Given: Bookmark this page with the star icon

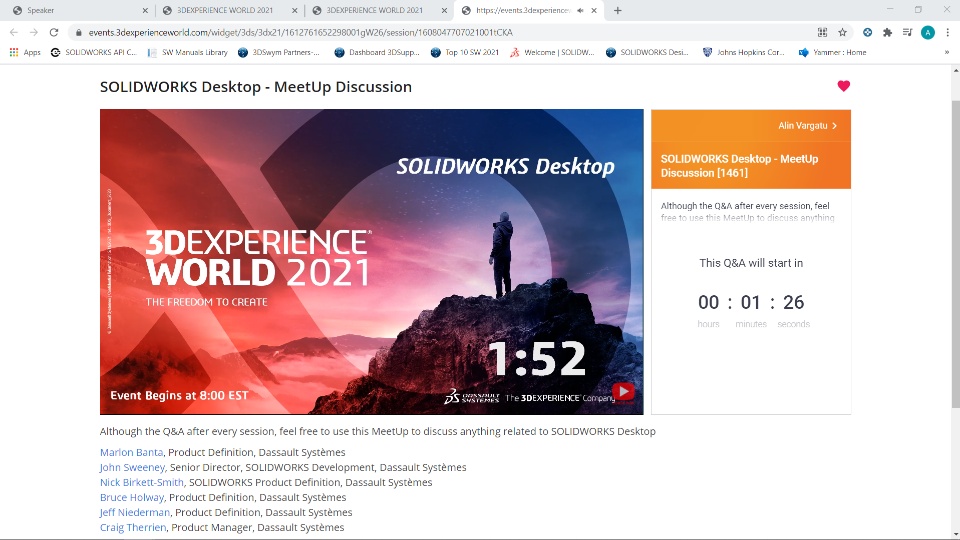Looking at the screenshot, I should (x=842, y=32).
